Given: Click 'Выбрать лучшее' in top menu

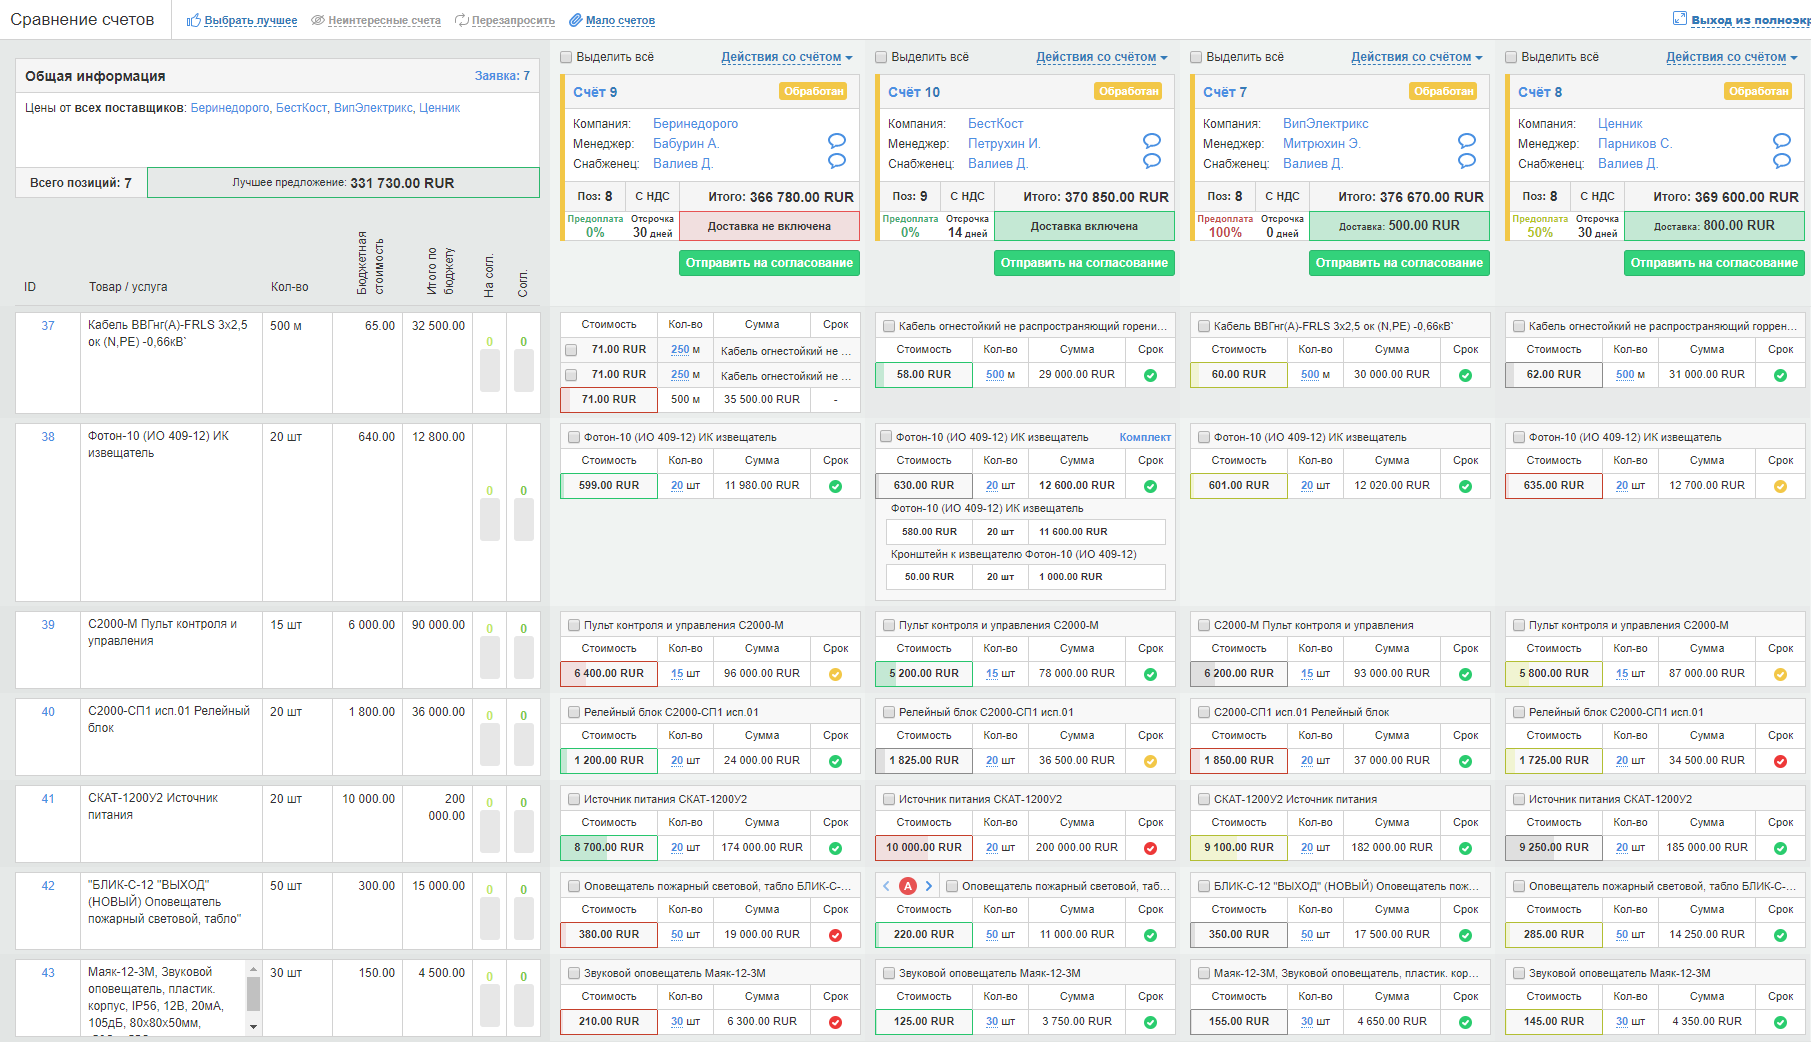Looking at the screenshot, I should 251,20.
